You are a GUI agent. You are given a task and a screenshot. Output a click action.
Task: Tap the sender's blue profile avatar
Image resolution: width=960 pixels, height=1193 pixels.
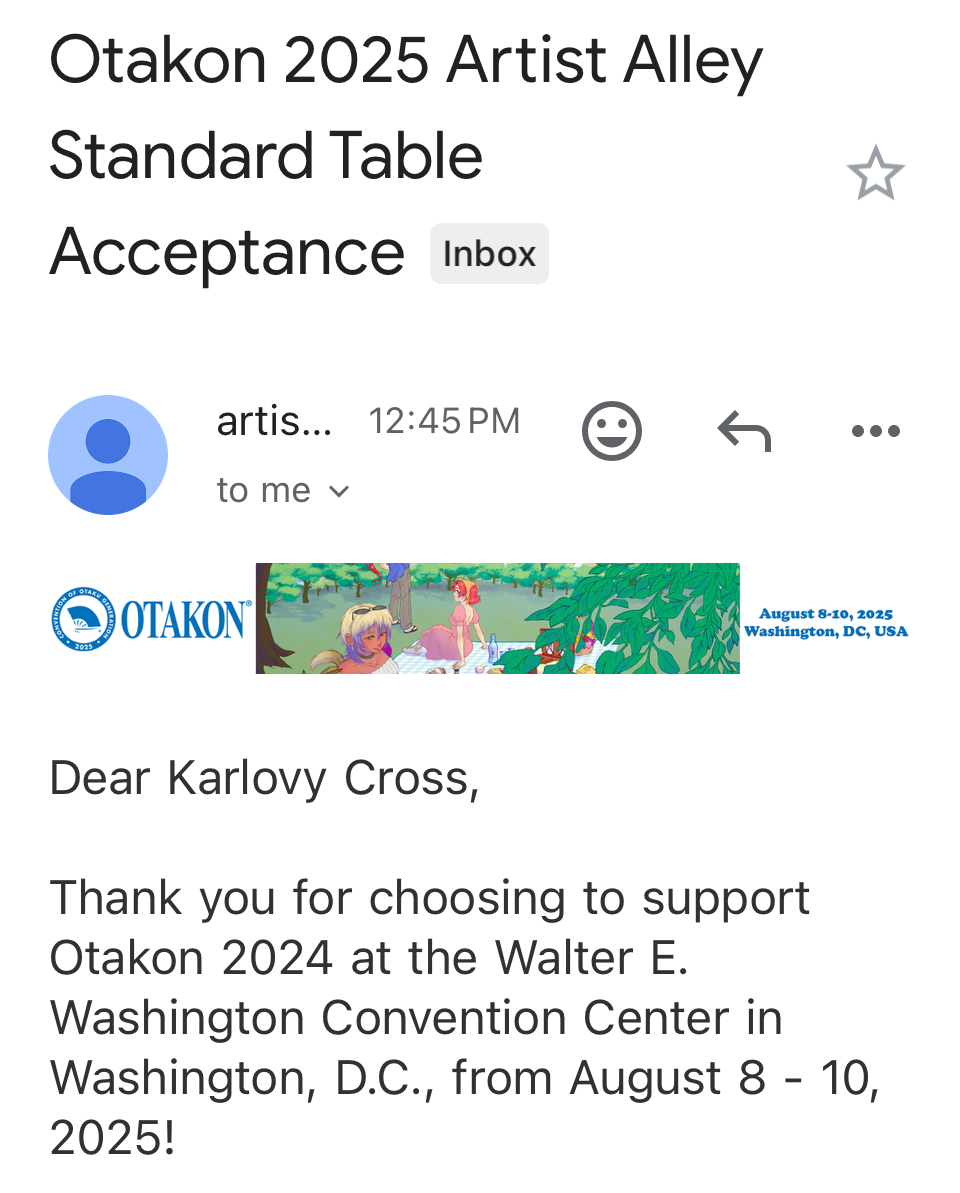click(108, 455)
